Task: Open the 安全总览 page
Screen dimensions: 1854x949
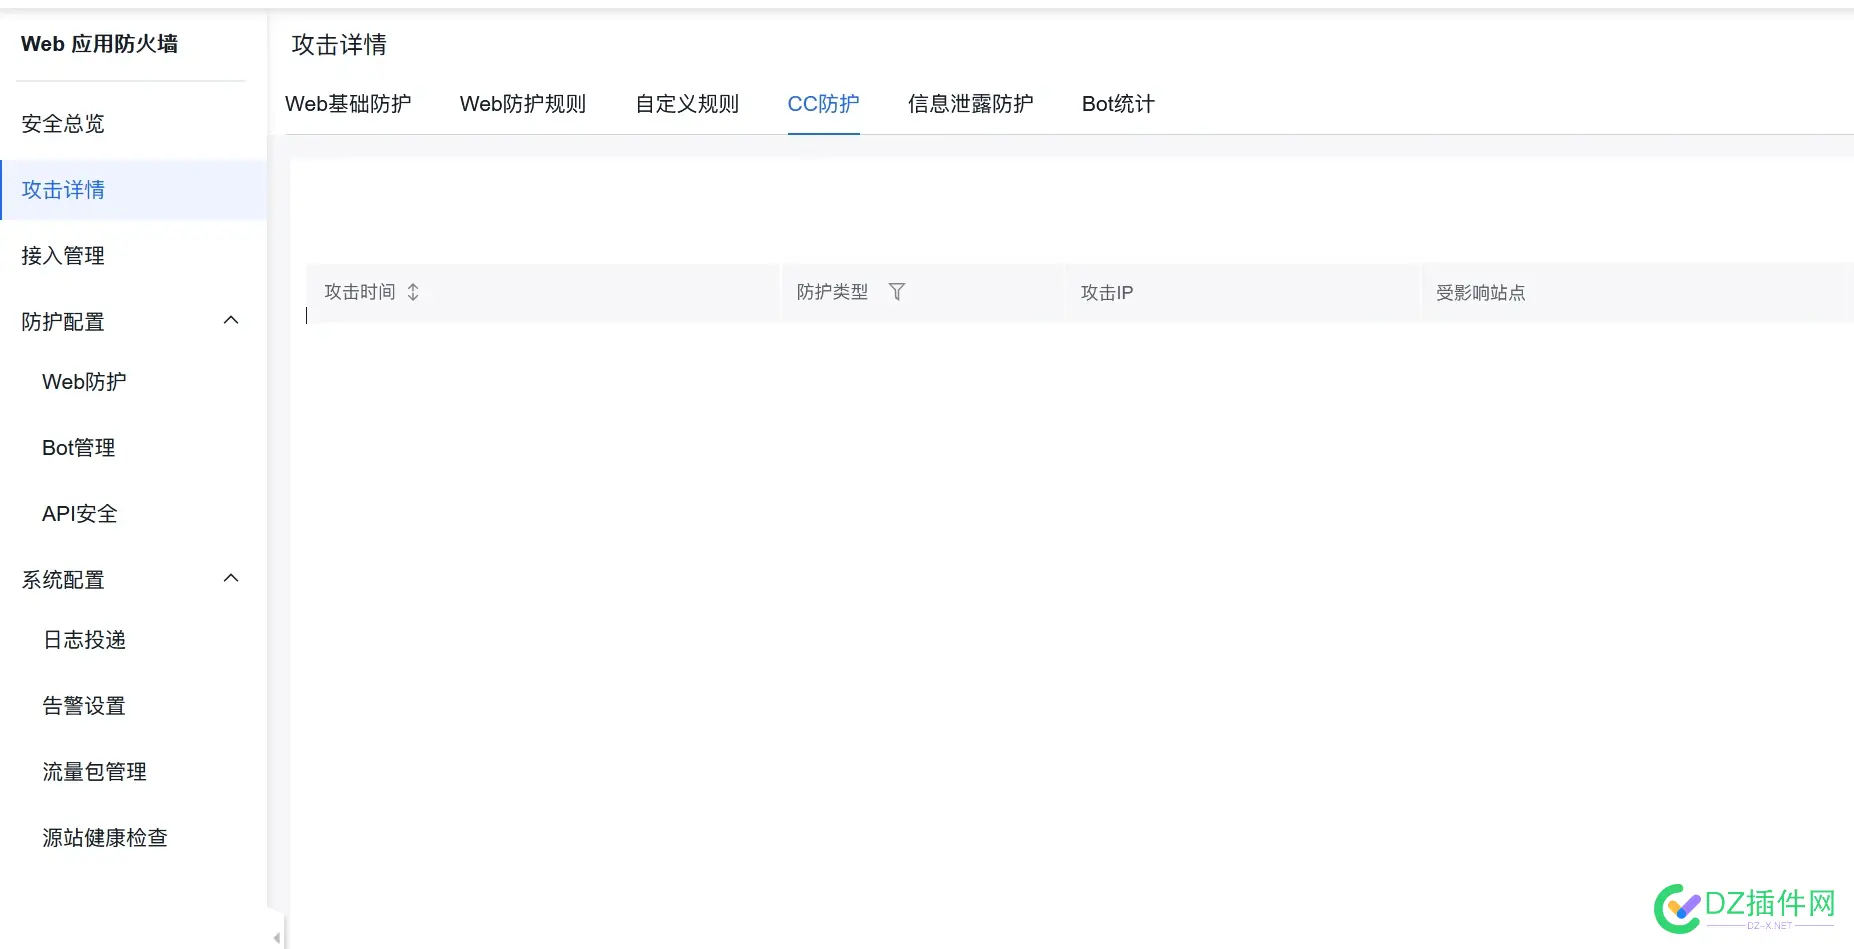Action: pyautogui.click(x=62, y=123)
